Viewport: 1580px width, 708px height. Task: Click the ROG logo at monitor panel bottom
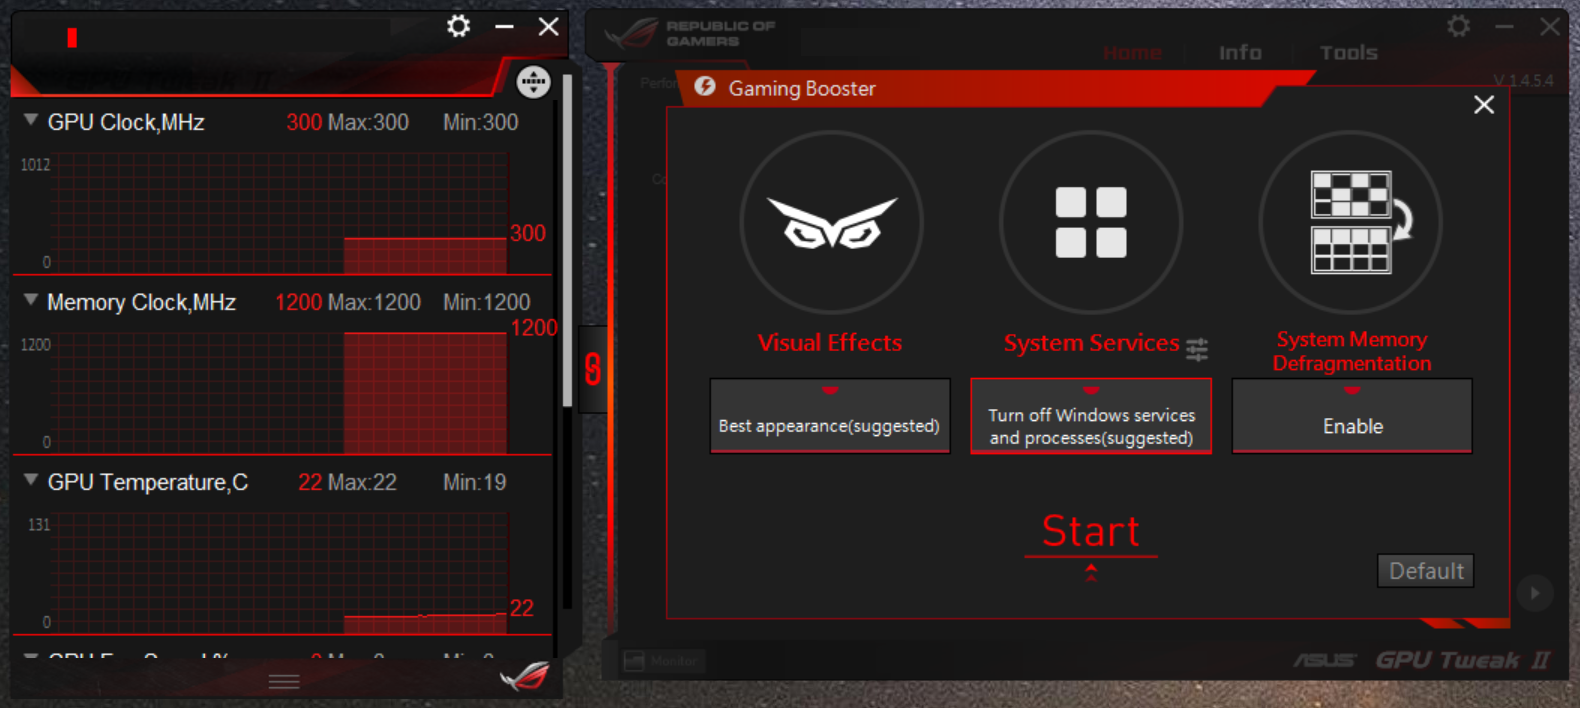[525, 677]
